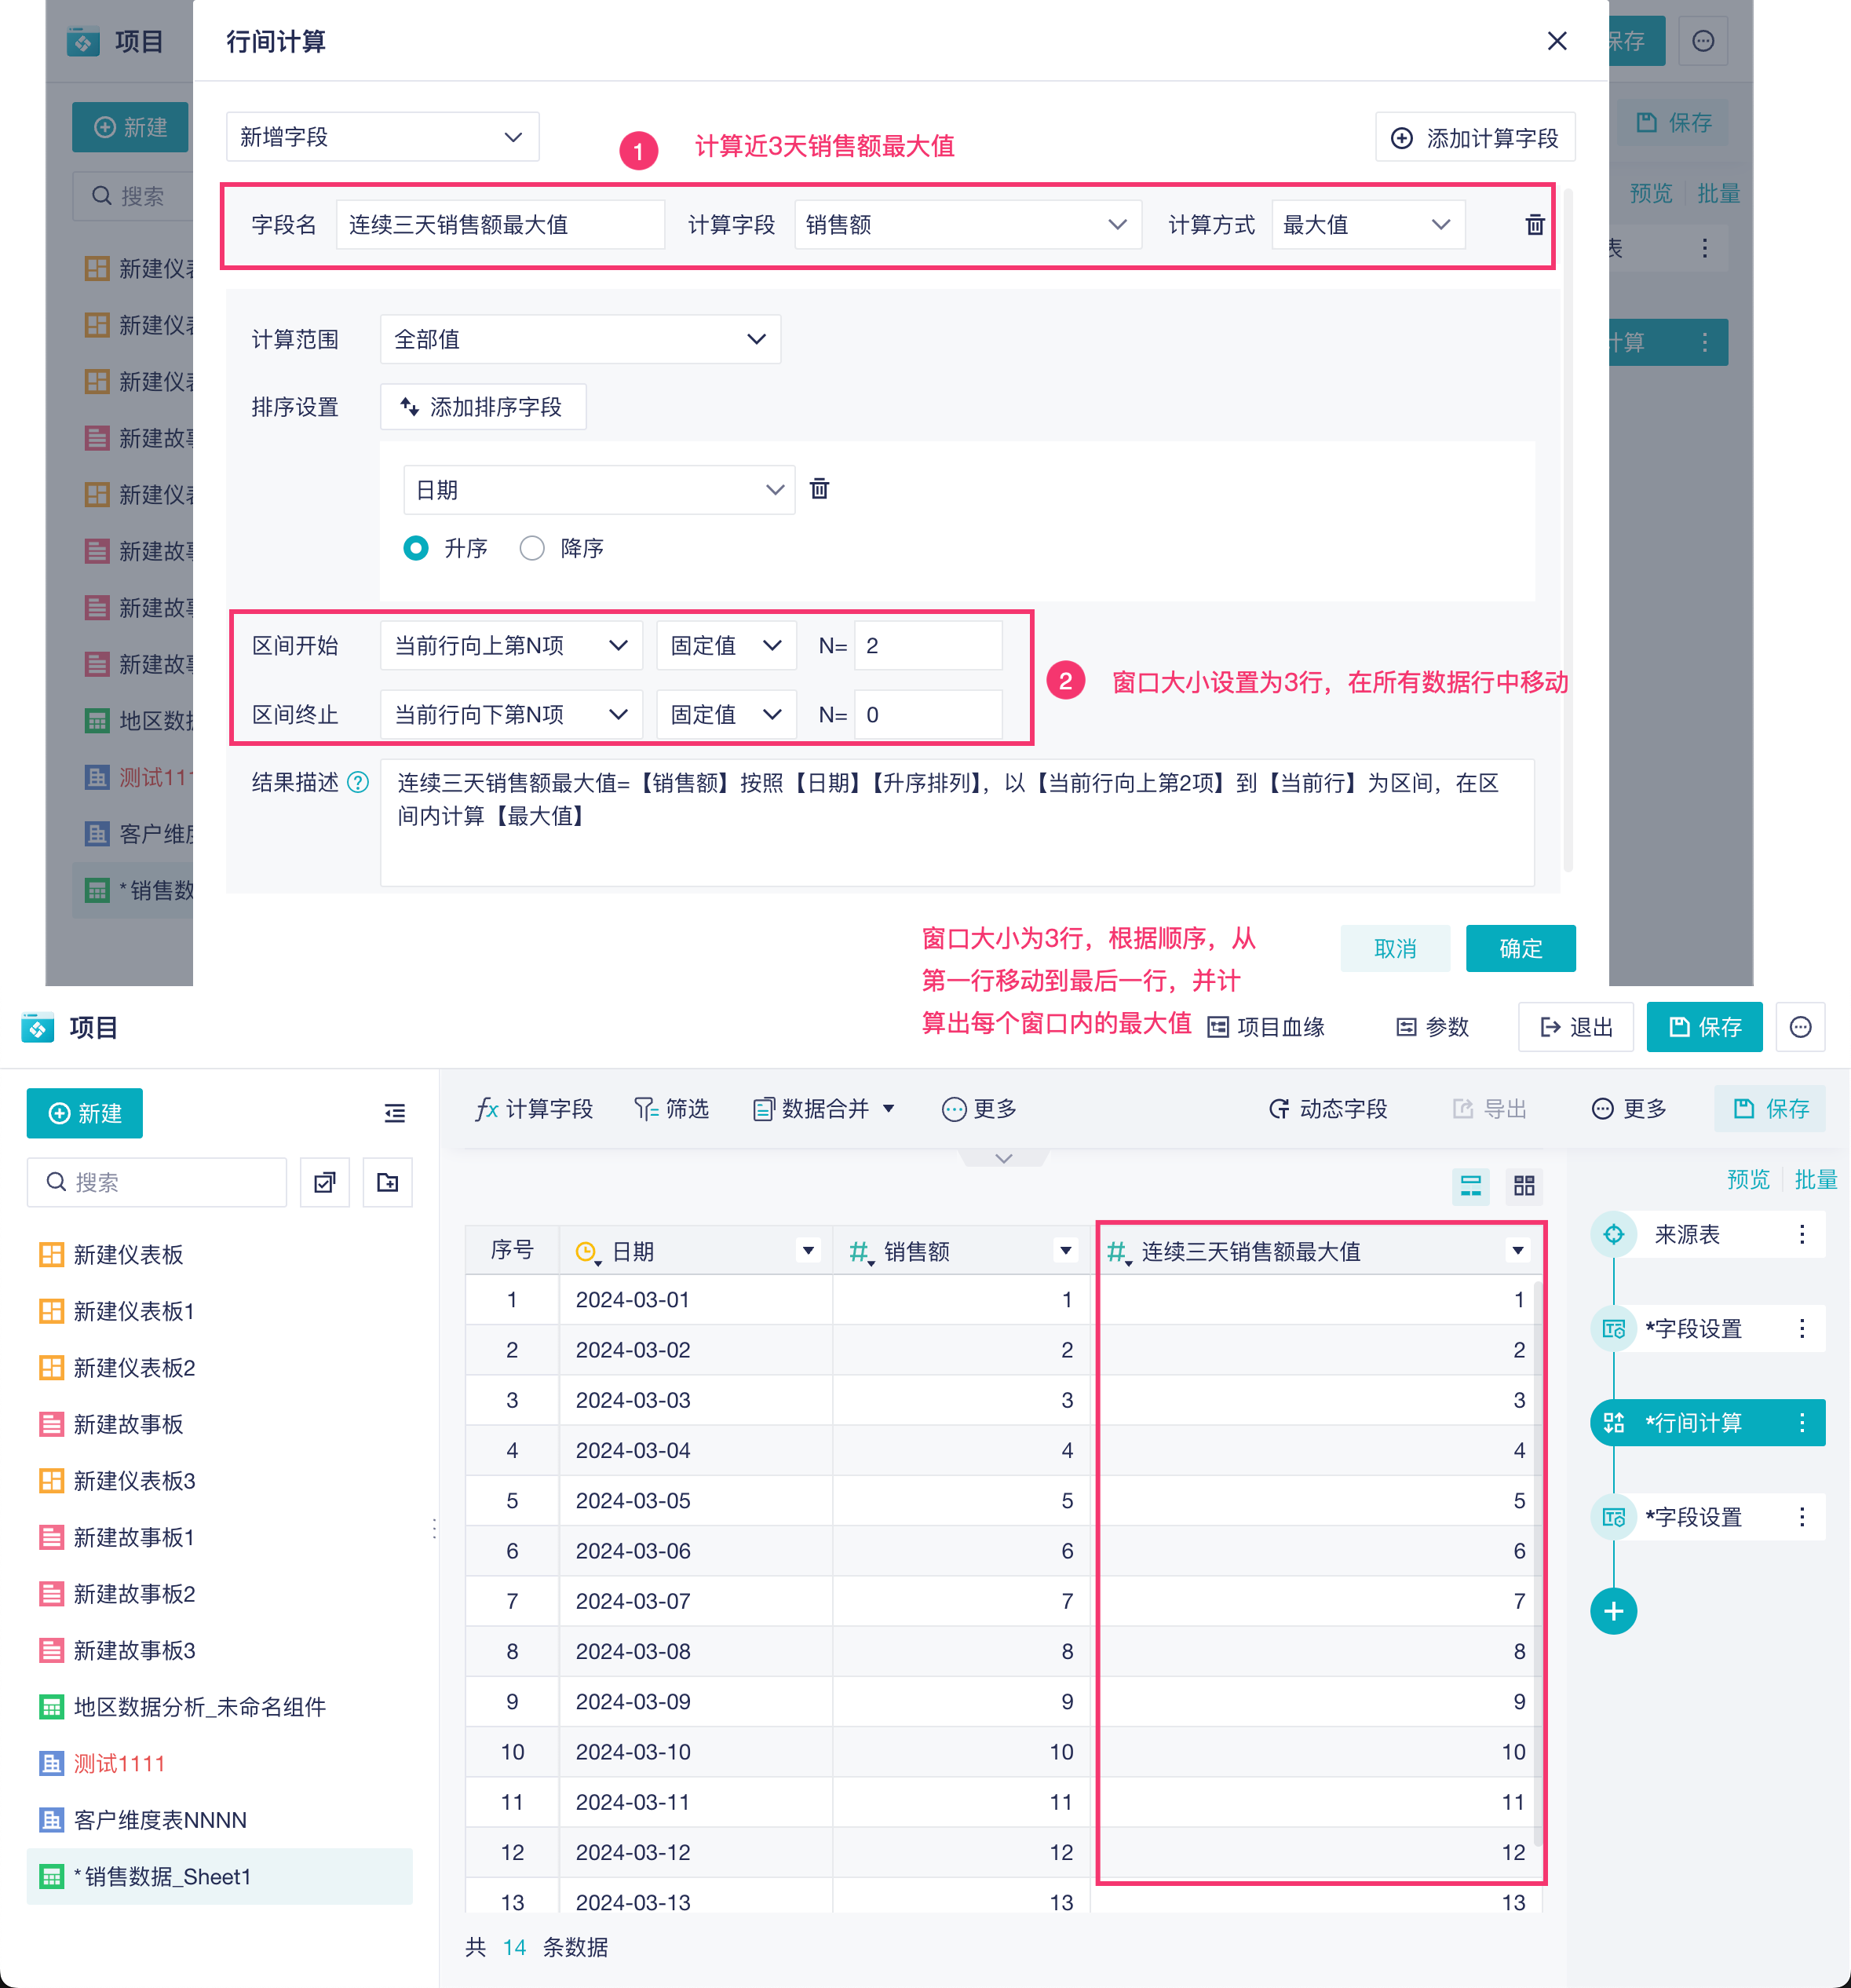The height and width of the screenshot is (1988, 1851).
Task: Open new folder icon beside search
Action: pos(387,1183)
